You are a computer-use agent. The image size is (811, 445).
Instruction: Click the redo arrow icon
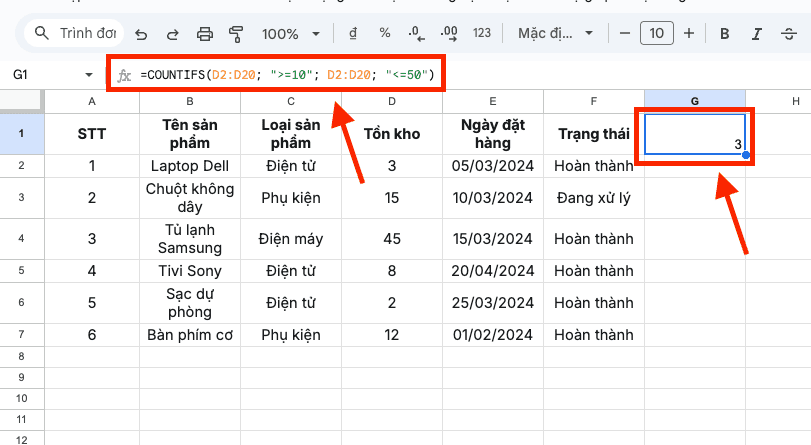coord(173,34)
